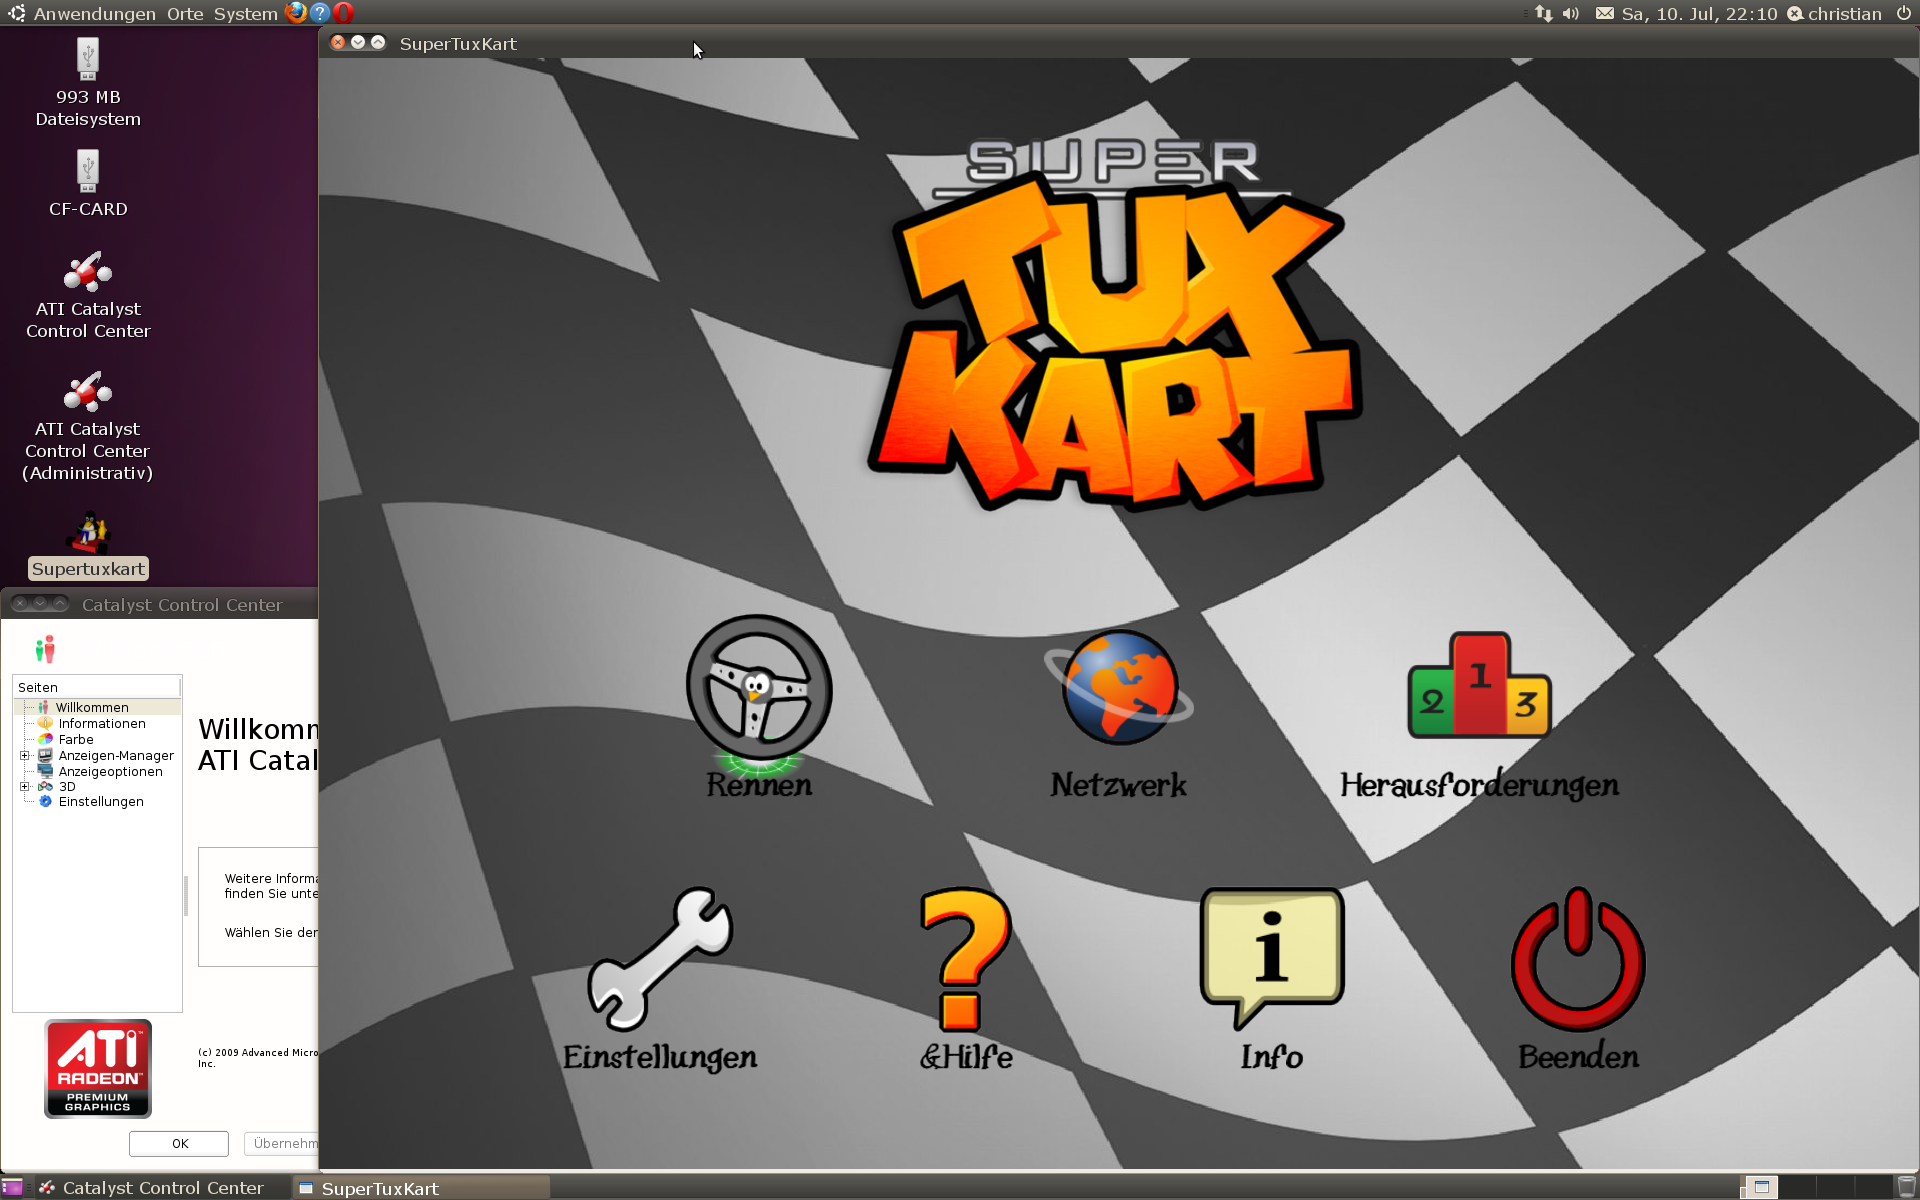Minimize the SuperTuxKart window
Screen dimensions: 1920x1200
358,42
